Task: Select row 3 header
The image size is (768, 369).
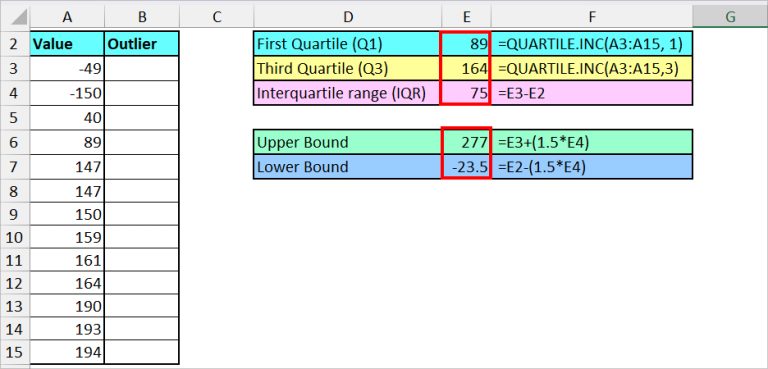Action: [x=15, y=69]
